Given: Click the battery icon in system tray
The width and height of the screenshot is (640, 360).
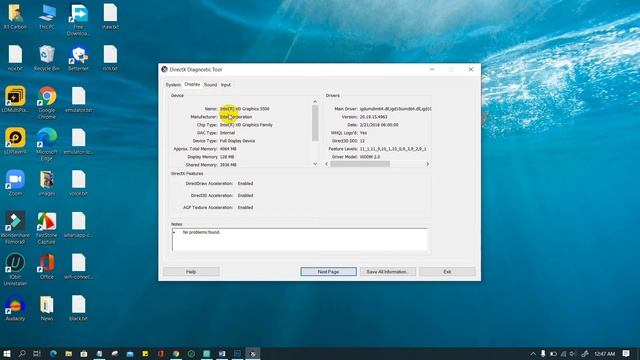Looking at the screenshot, I should pos(553,353).
